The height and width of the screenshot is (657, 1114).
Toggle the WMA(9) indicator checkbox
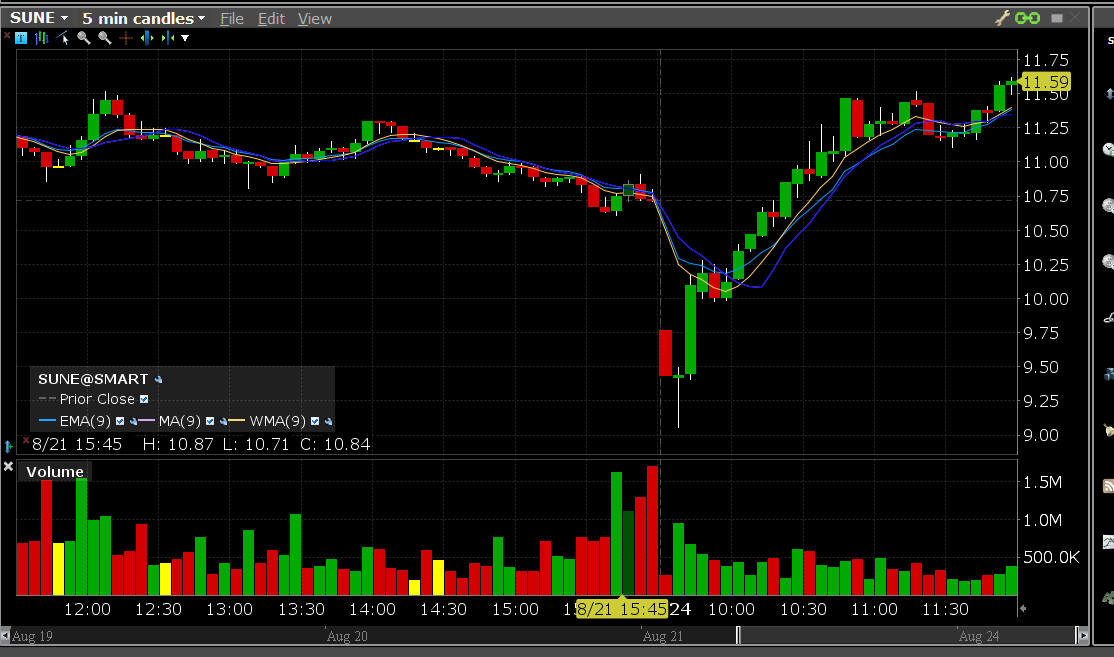tap(315, 421)
